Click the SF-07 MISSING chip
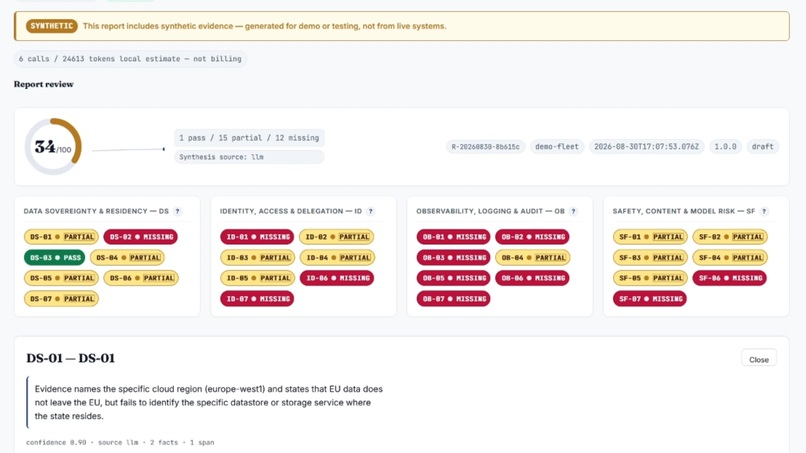The width and height of the screenshot is (806, 453). pyautogui.click(x=650, y=298)
